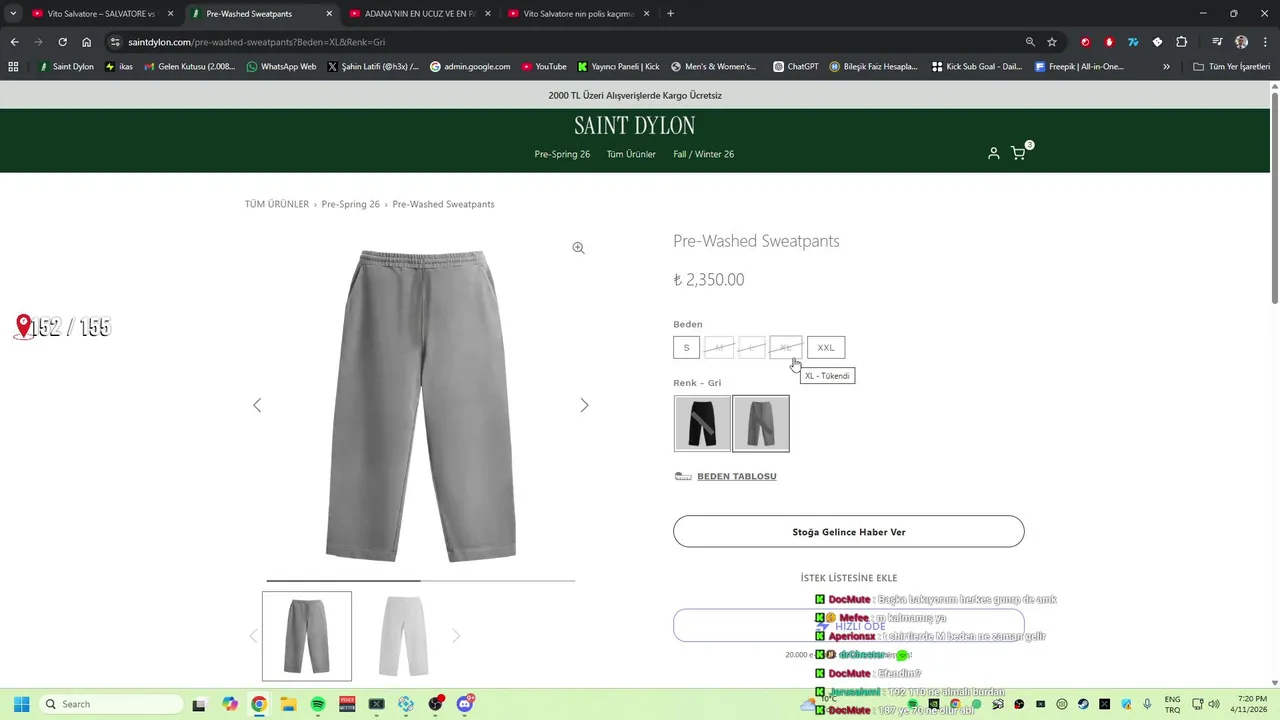Go back in browser history
Viewport: 1280px width, 720px height.
pos(14,42)
